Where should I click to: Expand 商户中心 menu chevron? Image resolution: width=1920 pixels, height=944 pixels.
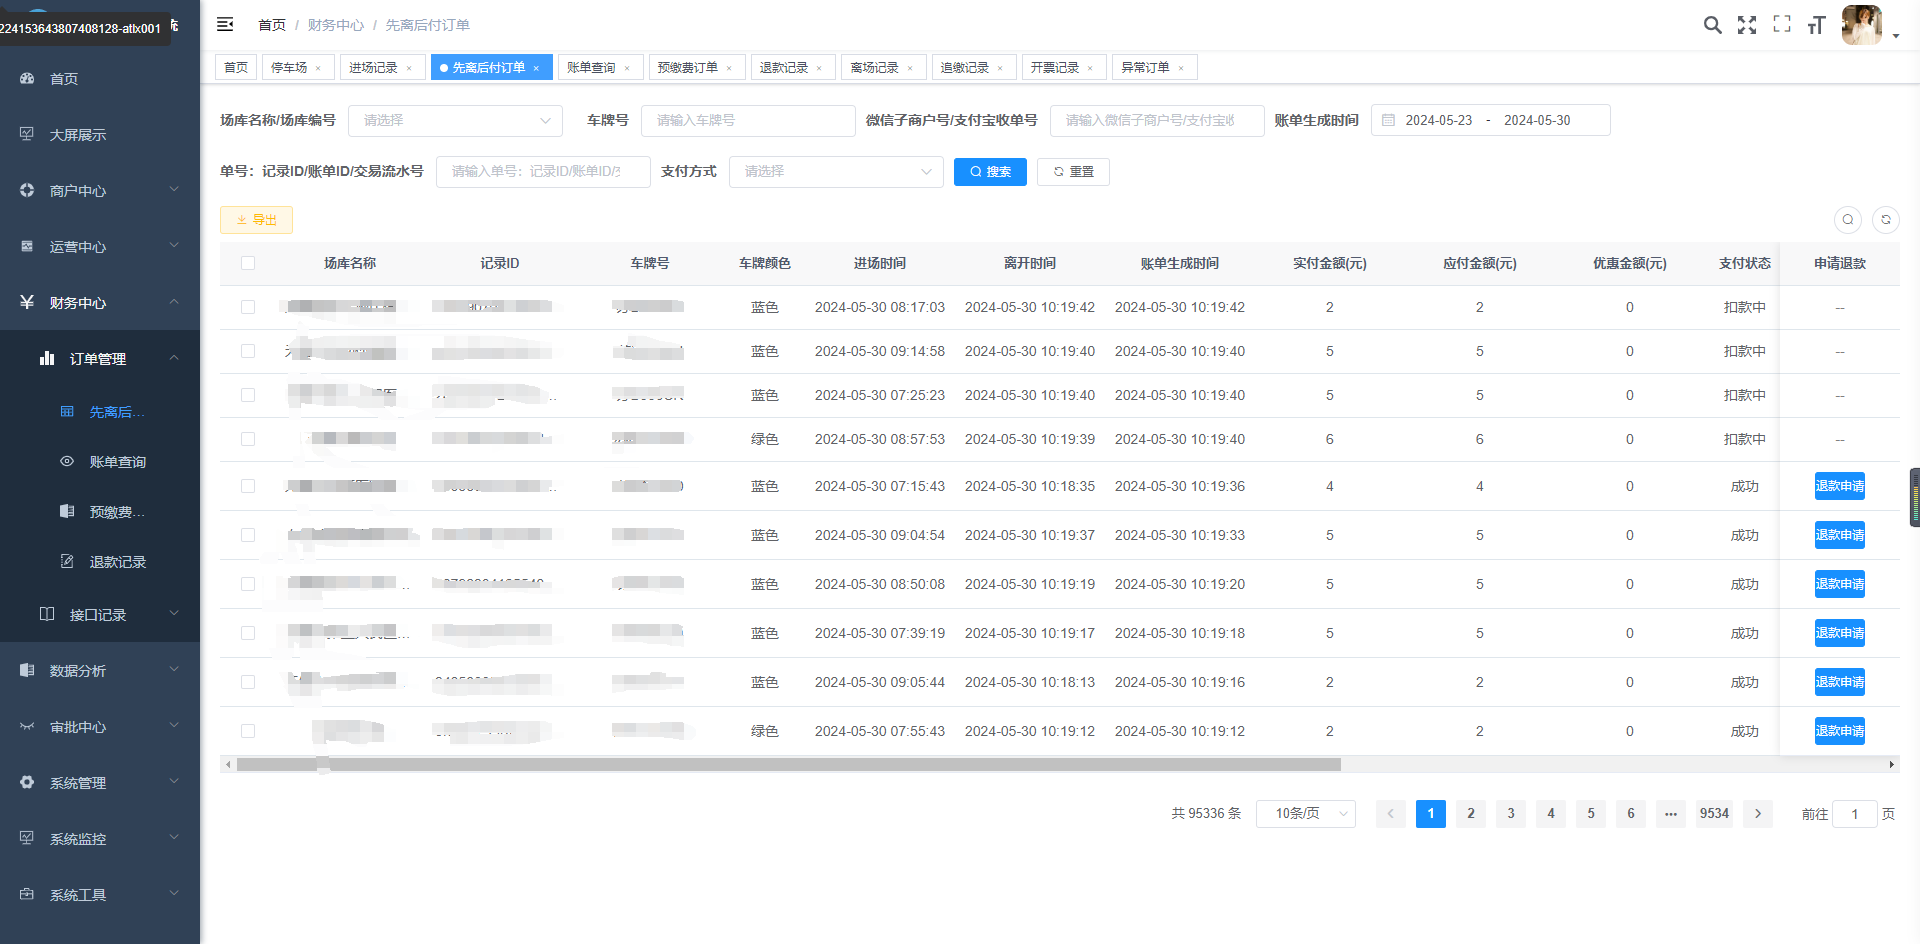pyautogui.click(x=174, y=189)
